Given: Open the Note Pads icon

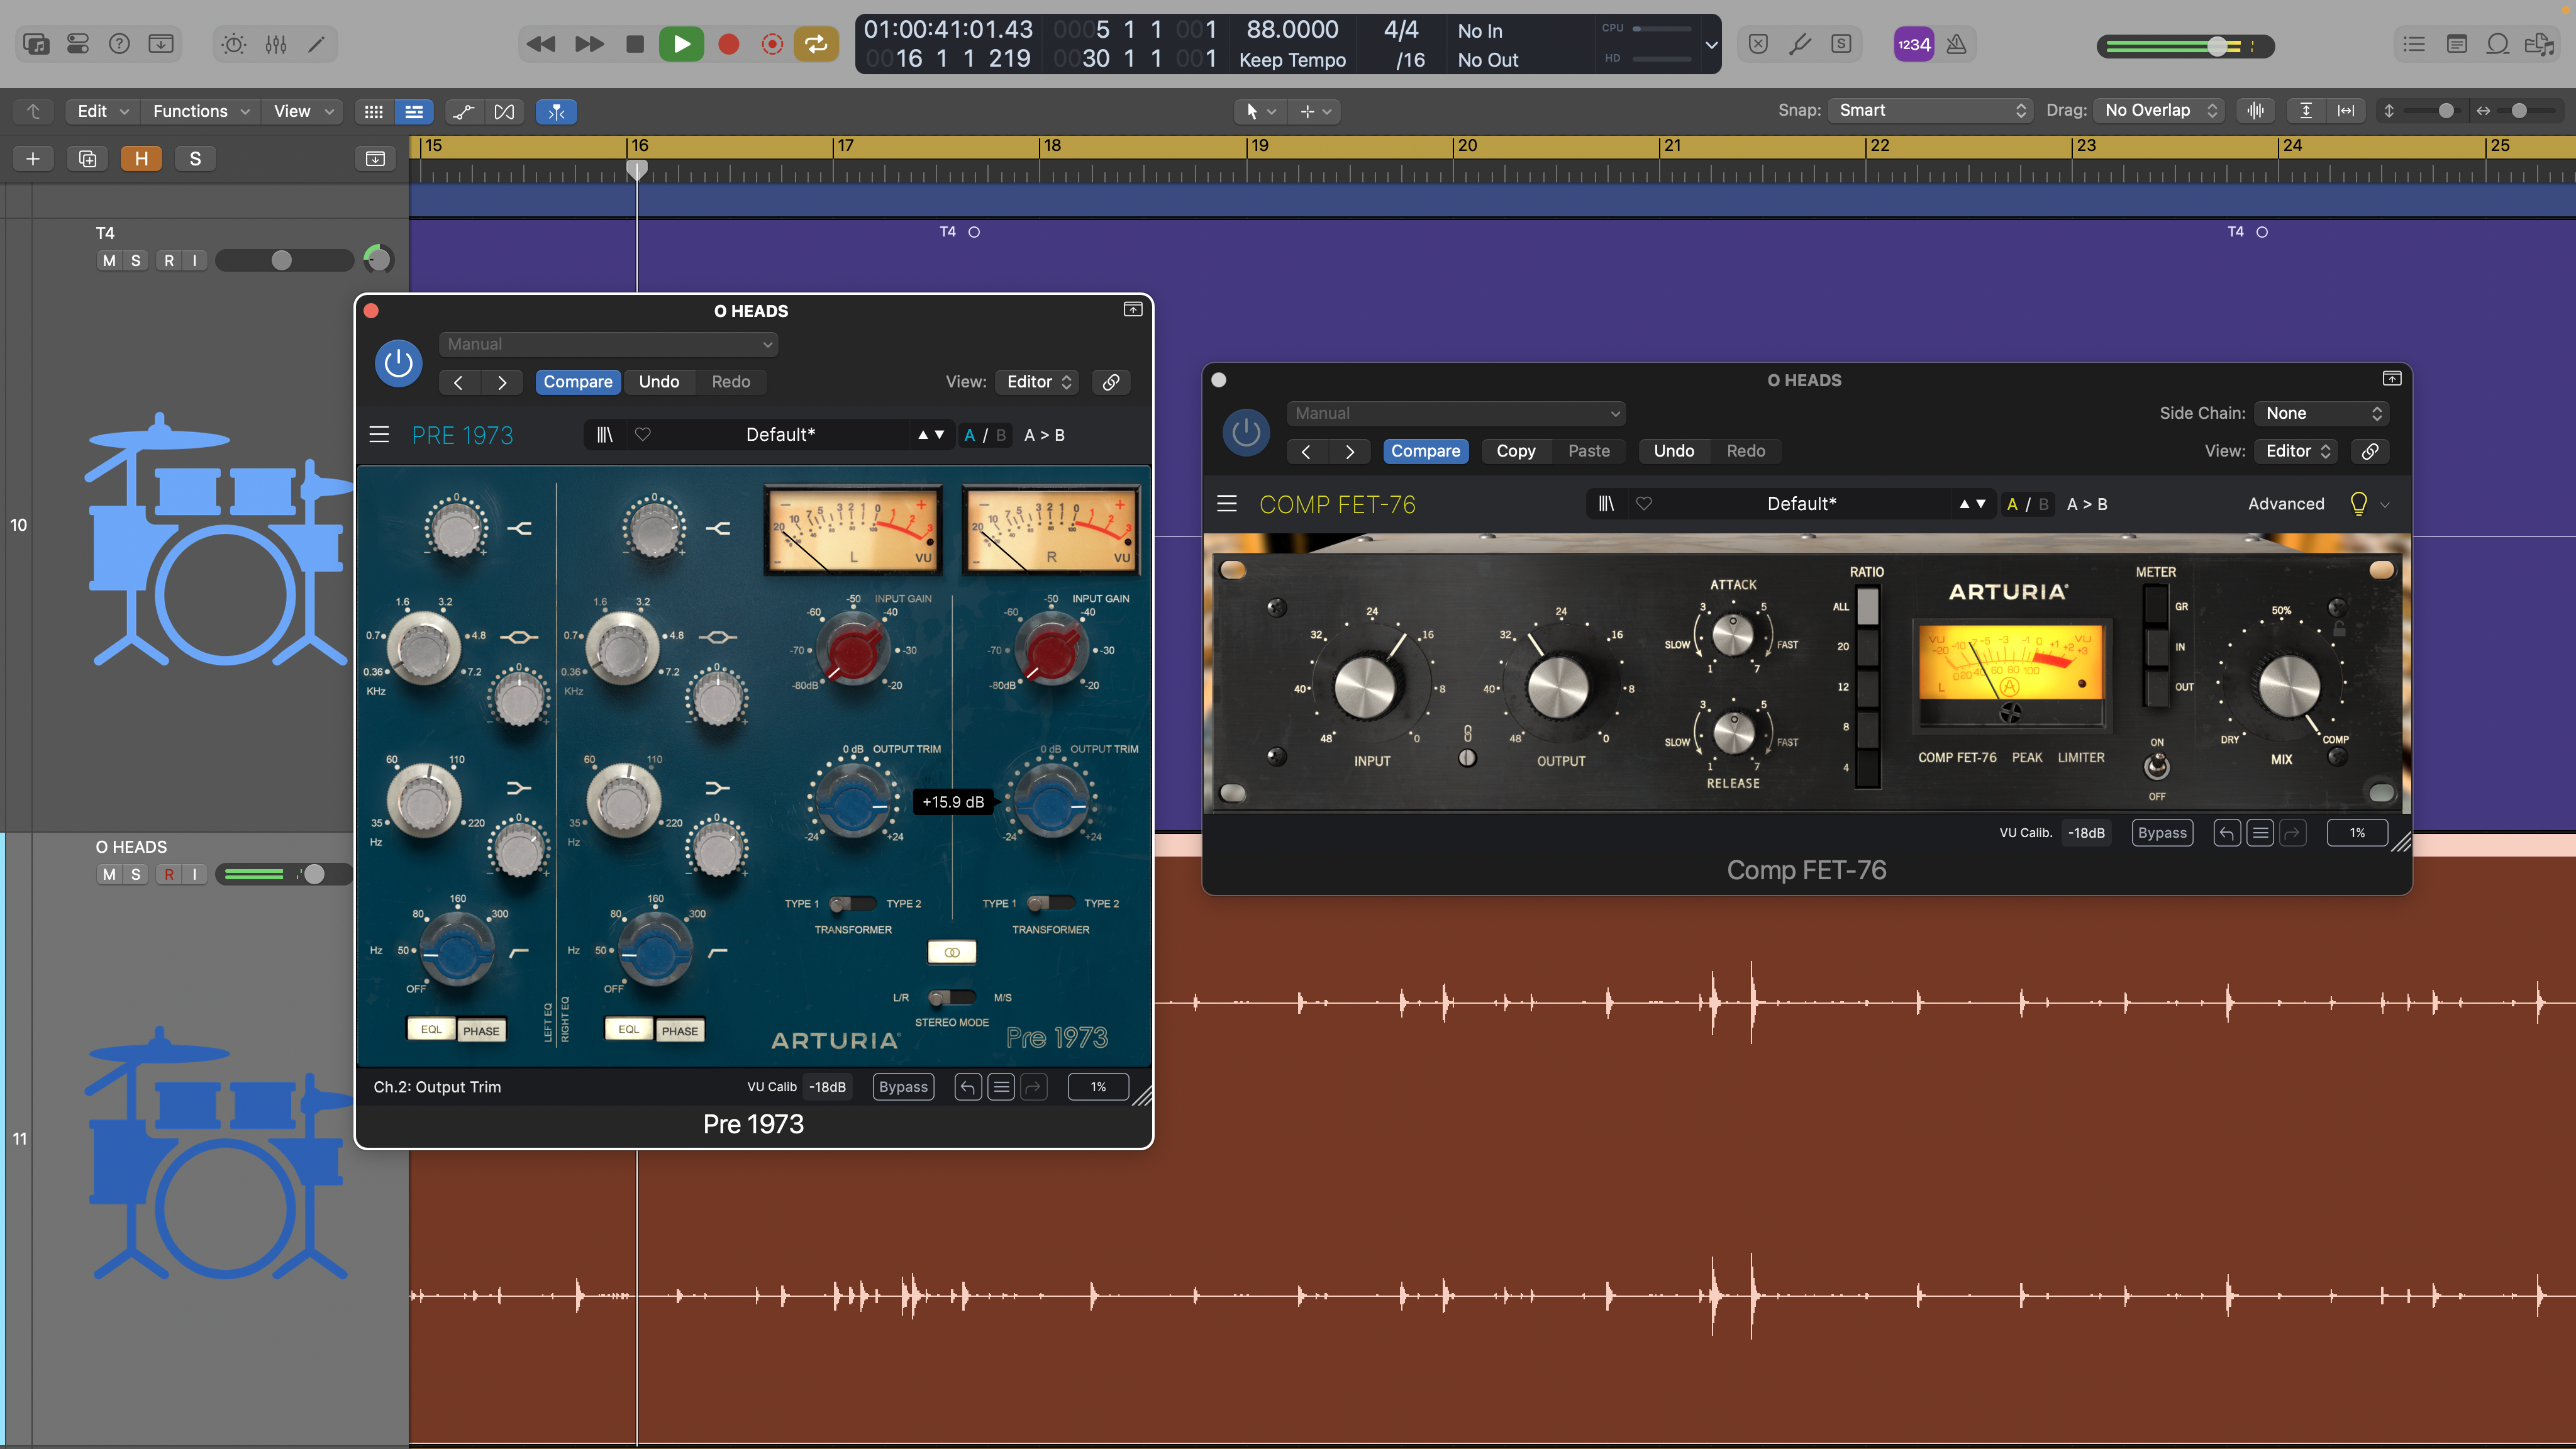Looking at the screenshot, I should (x=2456, y=44).
